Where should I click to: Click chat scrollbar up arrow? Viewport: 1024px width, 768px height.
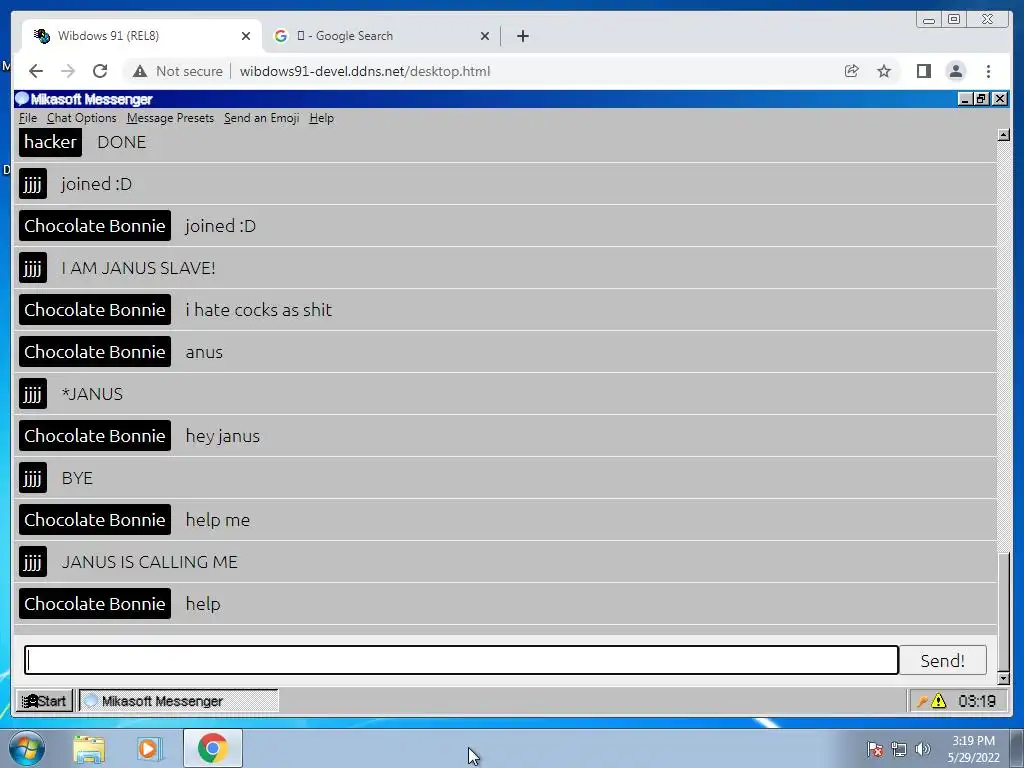[1004, 135]
